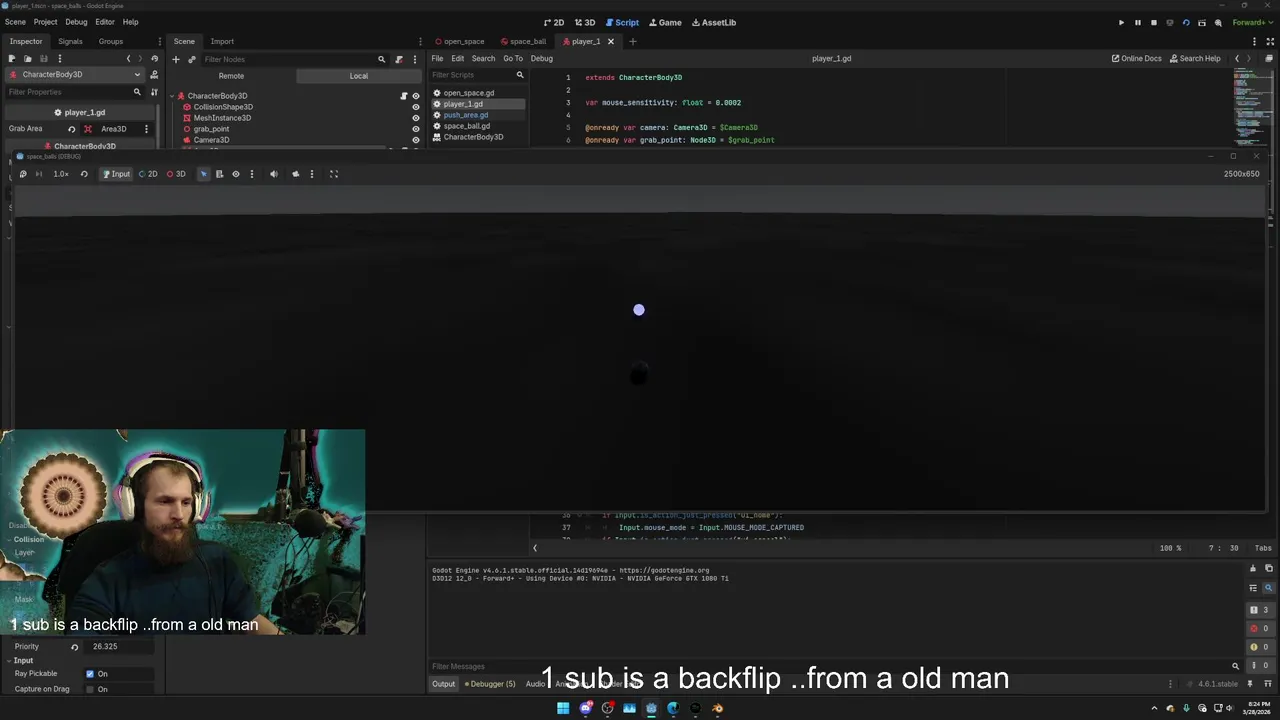Click the instantiate child scene link icon

coord(192,59)
